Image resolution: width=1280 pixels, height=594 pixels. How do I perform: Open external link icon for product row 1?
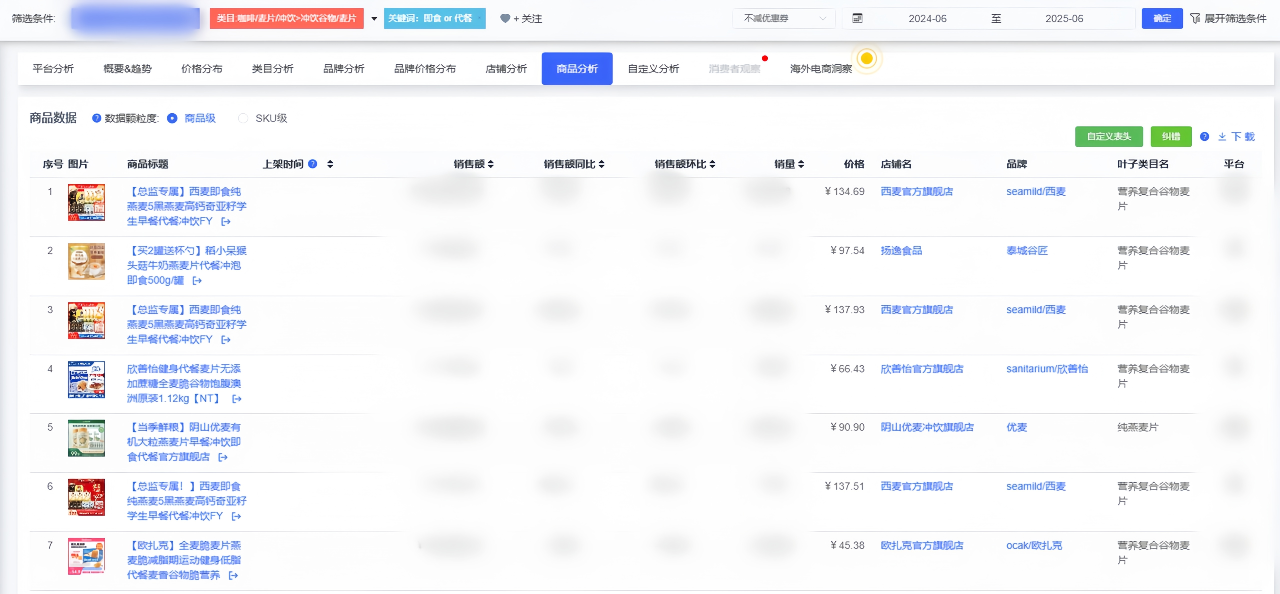click(x=226, y=221)
